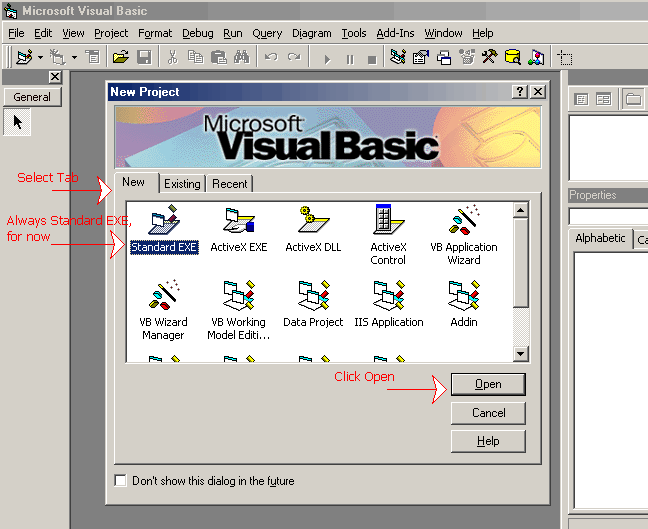This screenshot has width=648, height=529.
Task: Click View Code icon in Project panel
Action: point(581,99)
